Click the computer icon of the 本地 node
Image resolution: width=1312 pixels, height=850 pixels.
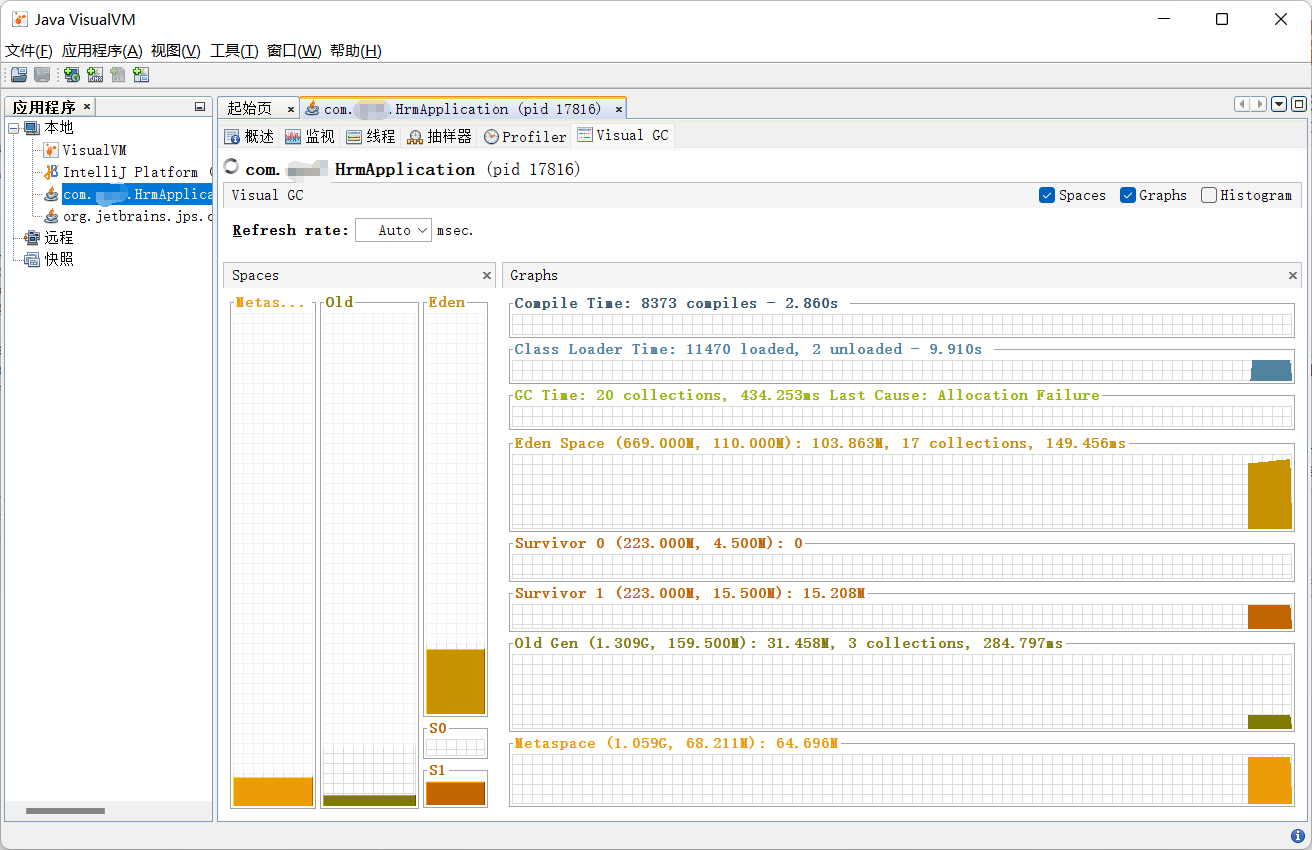tap(32, 128)
